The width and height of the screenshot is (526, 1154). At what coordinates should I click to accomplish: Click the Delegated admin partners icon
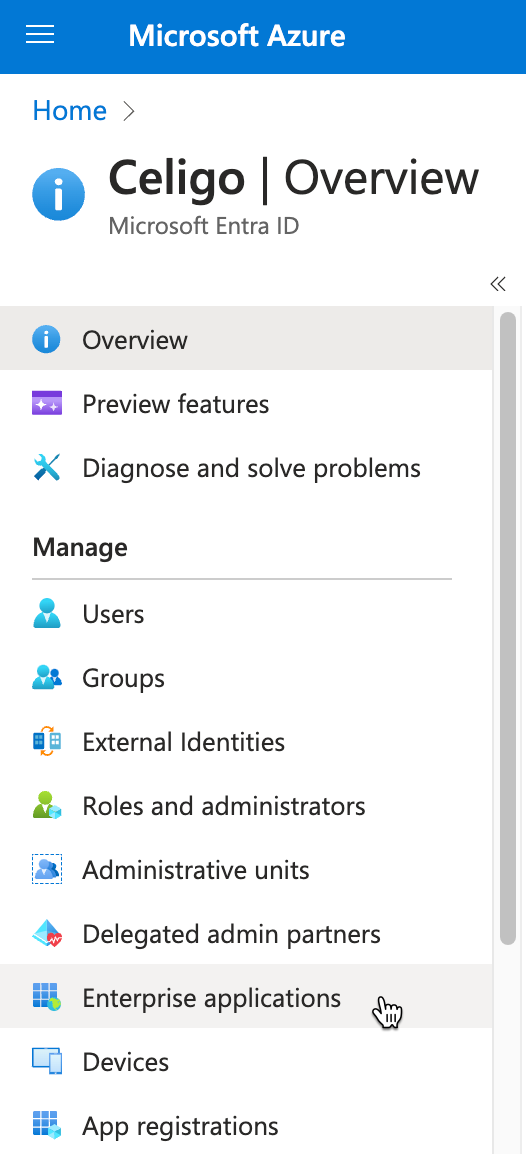(x=47, y=934)
